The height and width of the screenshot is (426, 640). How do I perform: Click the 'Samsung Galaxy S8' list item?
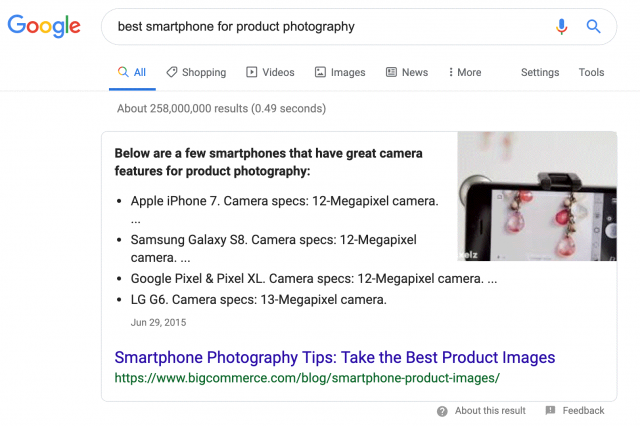tap(273, 248)
